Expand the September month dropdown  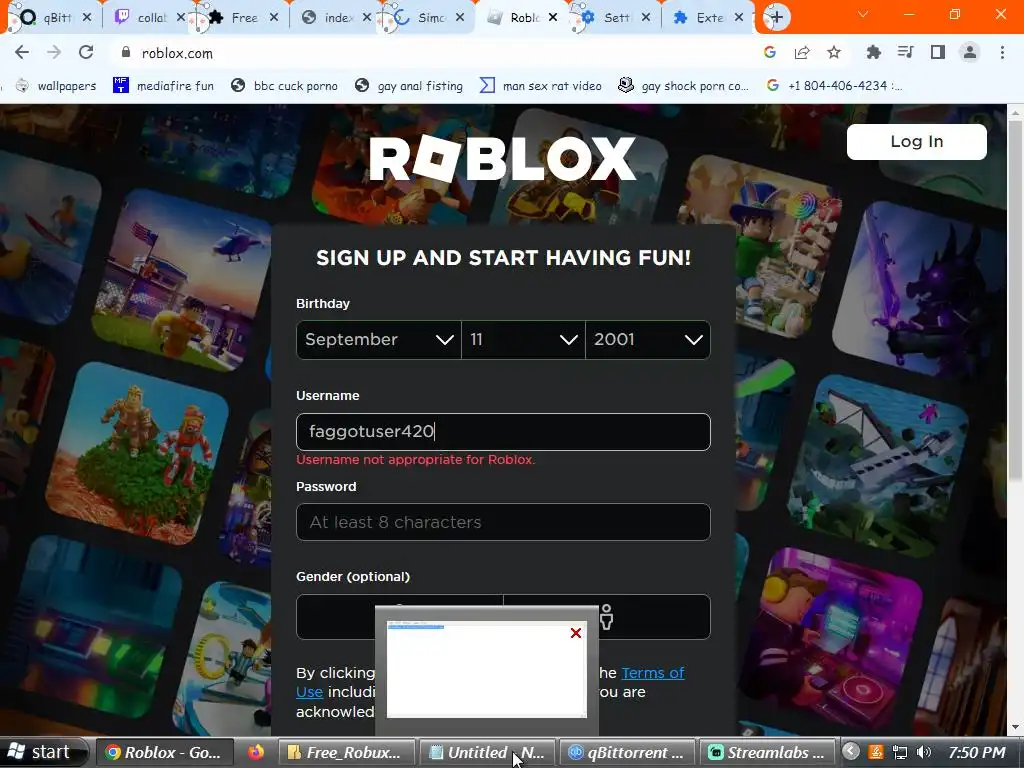pyautogui.click(x=379, y=340)
